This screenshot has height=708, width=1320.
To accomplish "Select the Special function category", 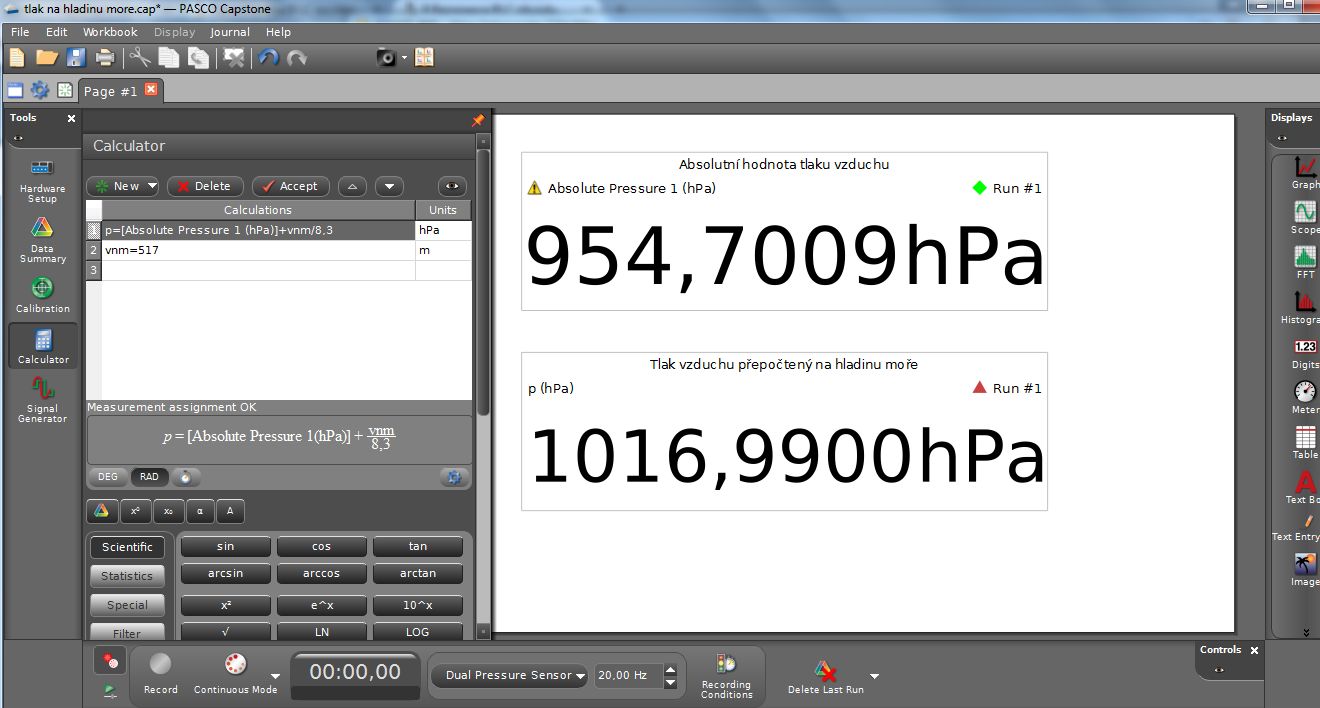I will (127, 605).
